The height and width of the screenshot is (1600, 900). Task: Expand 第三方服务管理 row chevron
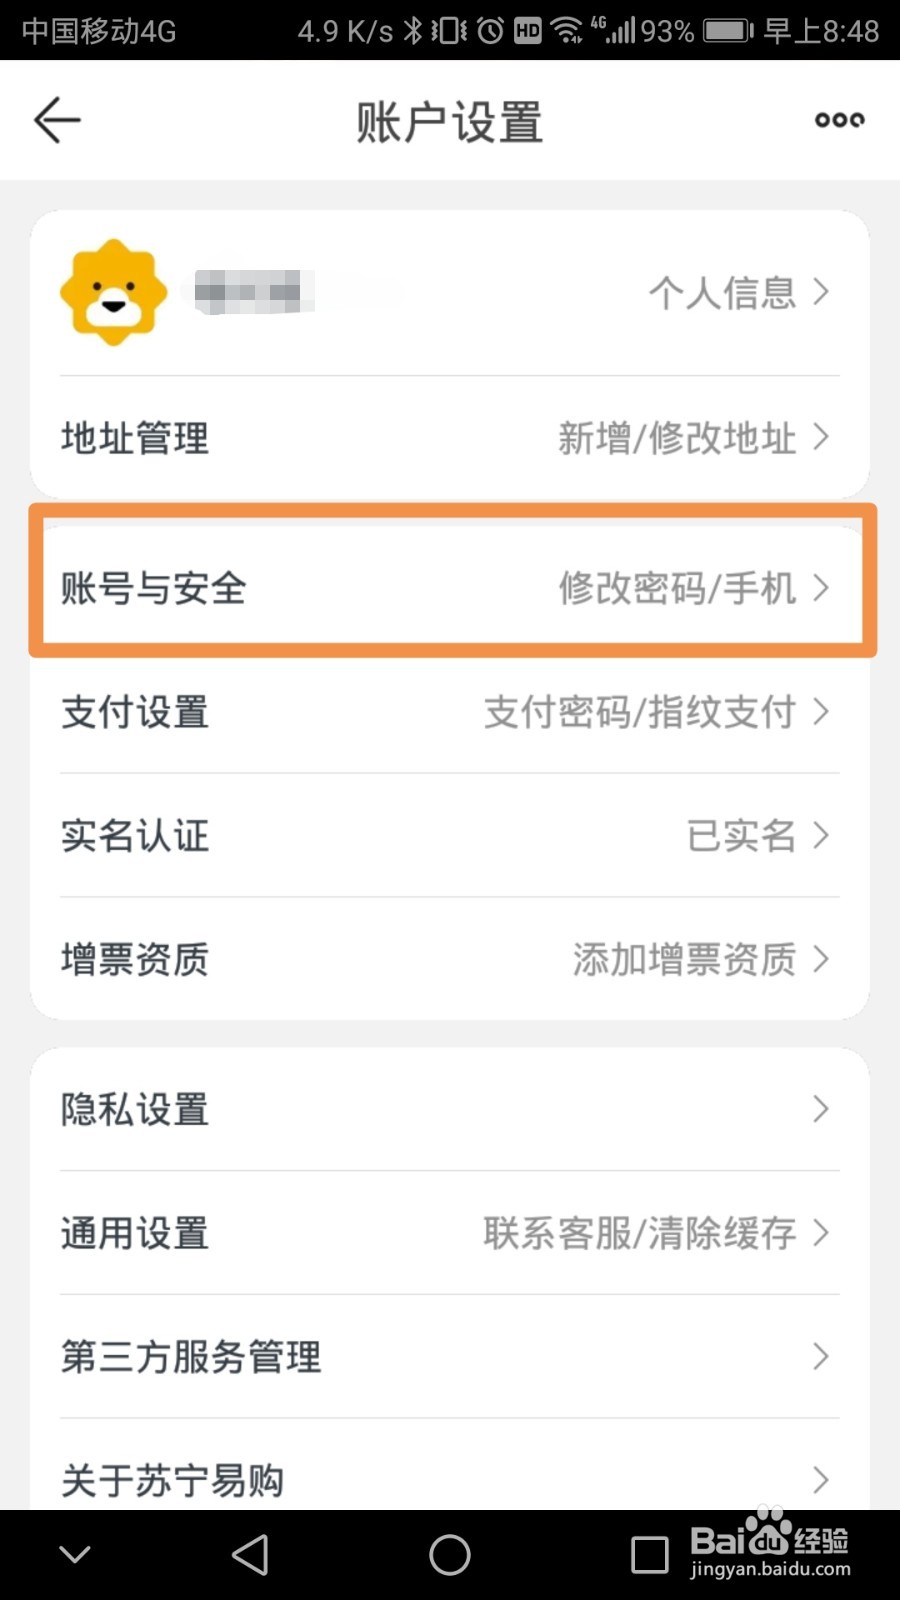click(x=820, y=1357)
